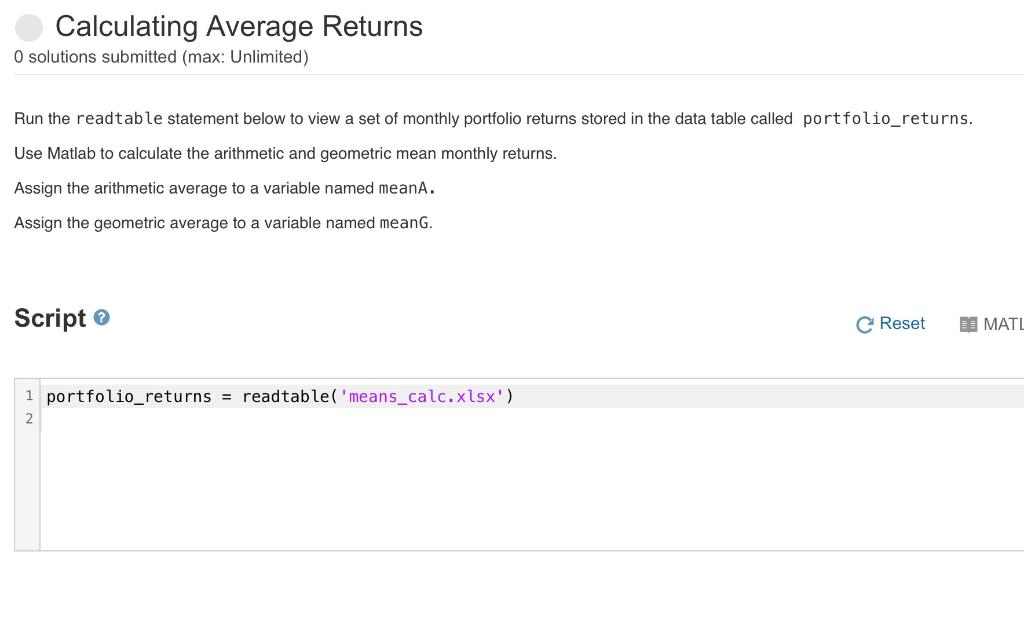This screenshot has height=621, width=1024.
Task: Place cursor at end of code line 1
Action: tap(515, 397)
